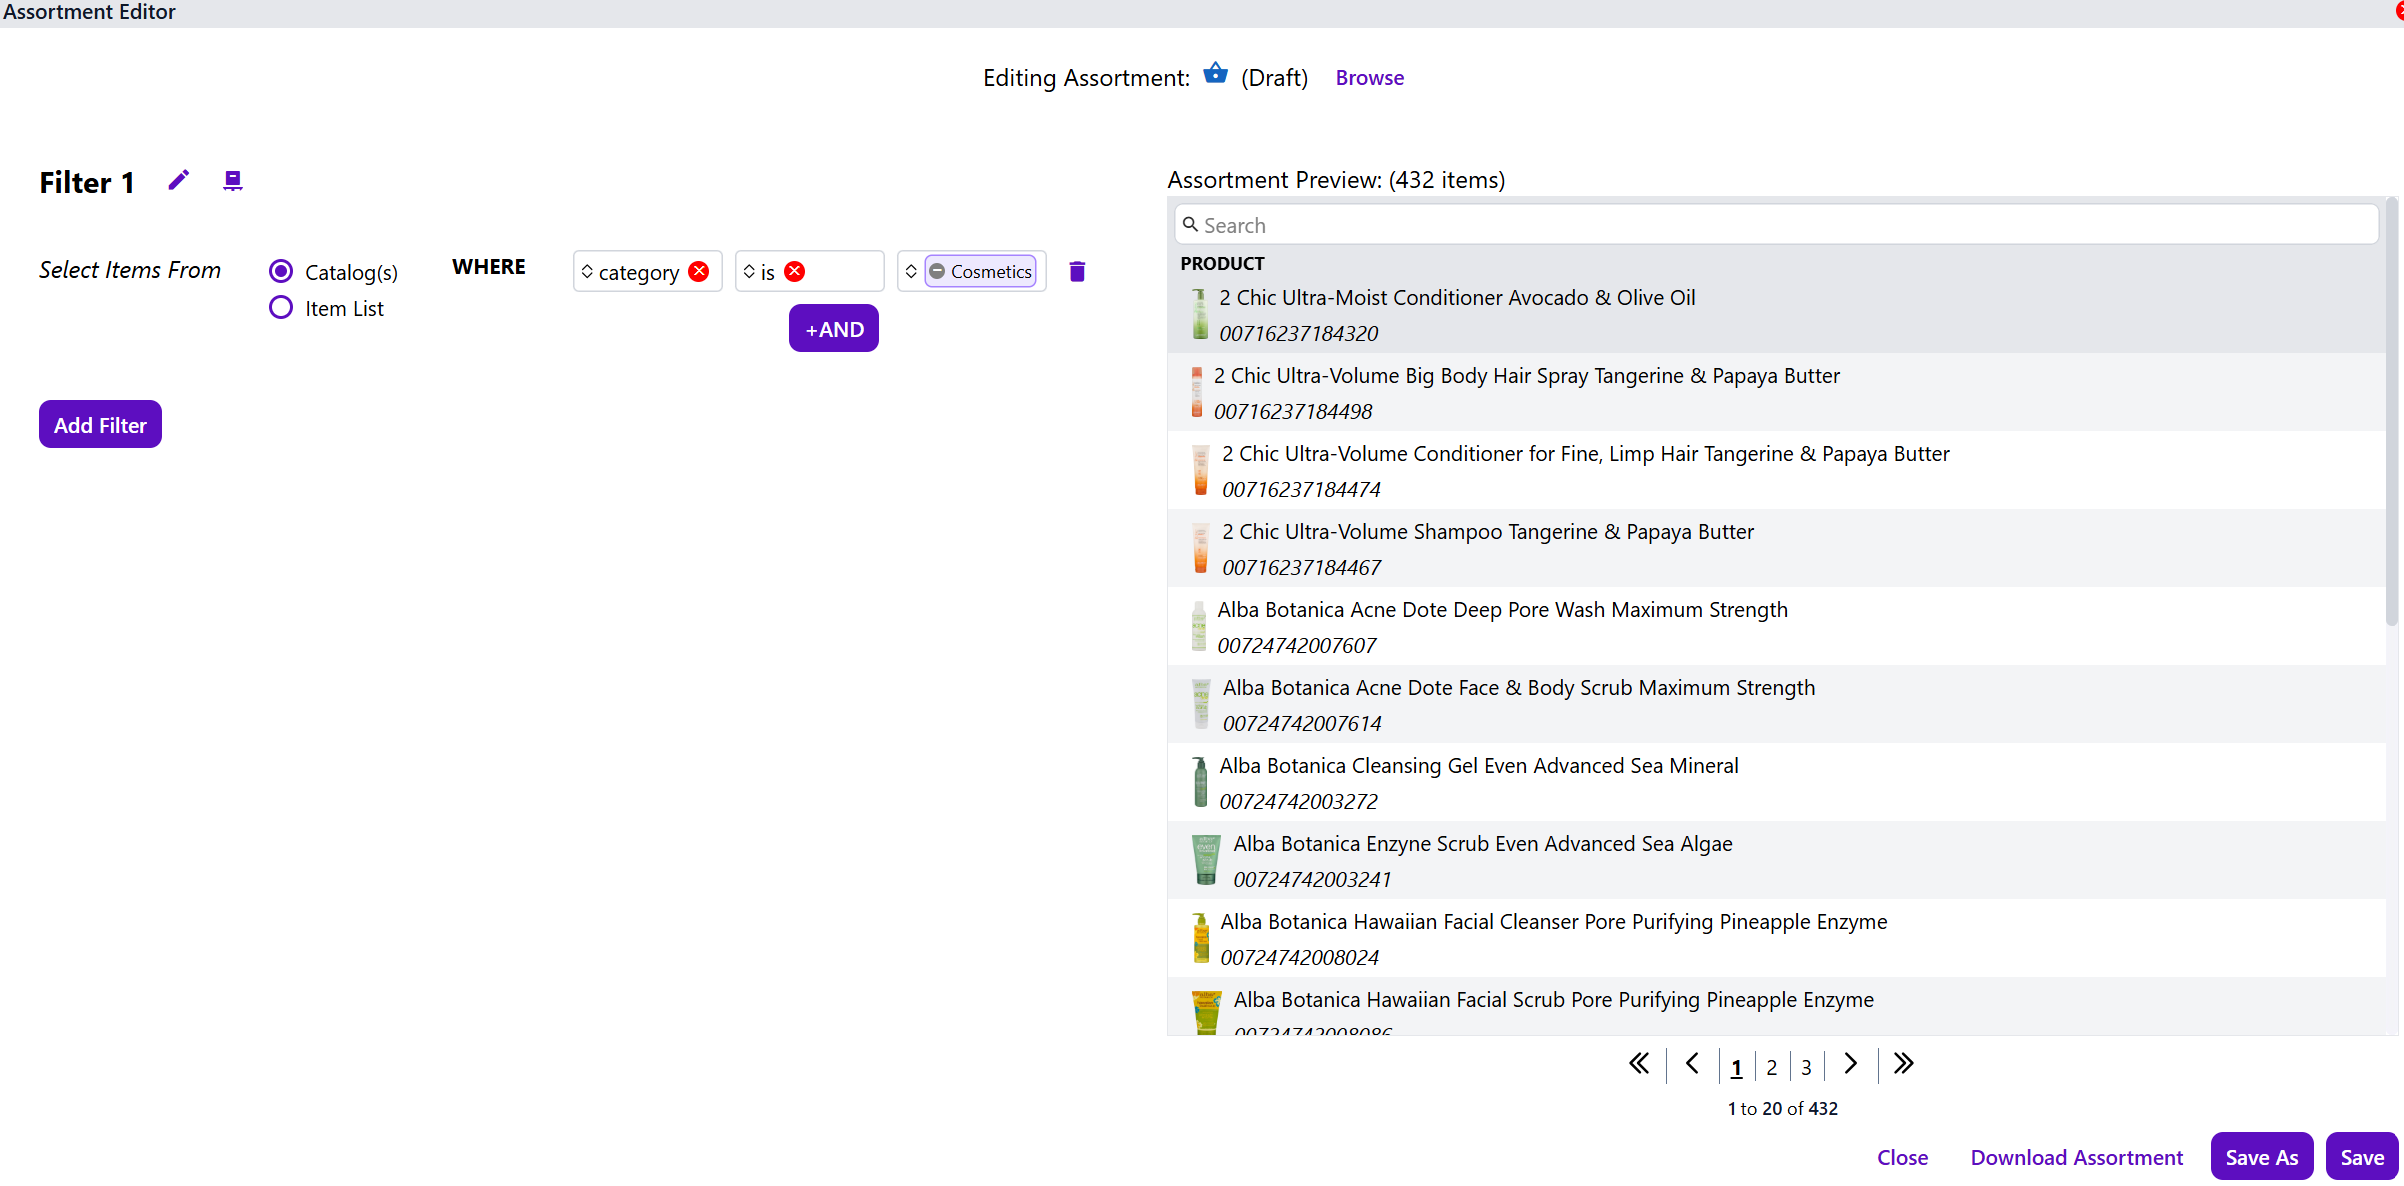Remove the Cosmetics tag chip
The image size is (2404, 1186).
point(937,271)
